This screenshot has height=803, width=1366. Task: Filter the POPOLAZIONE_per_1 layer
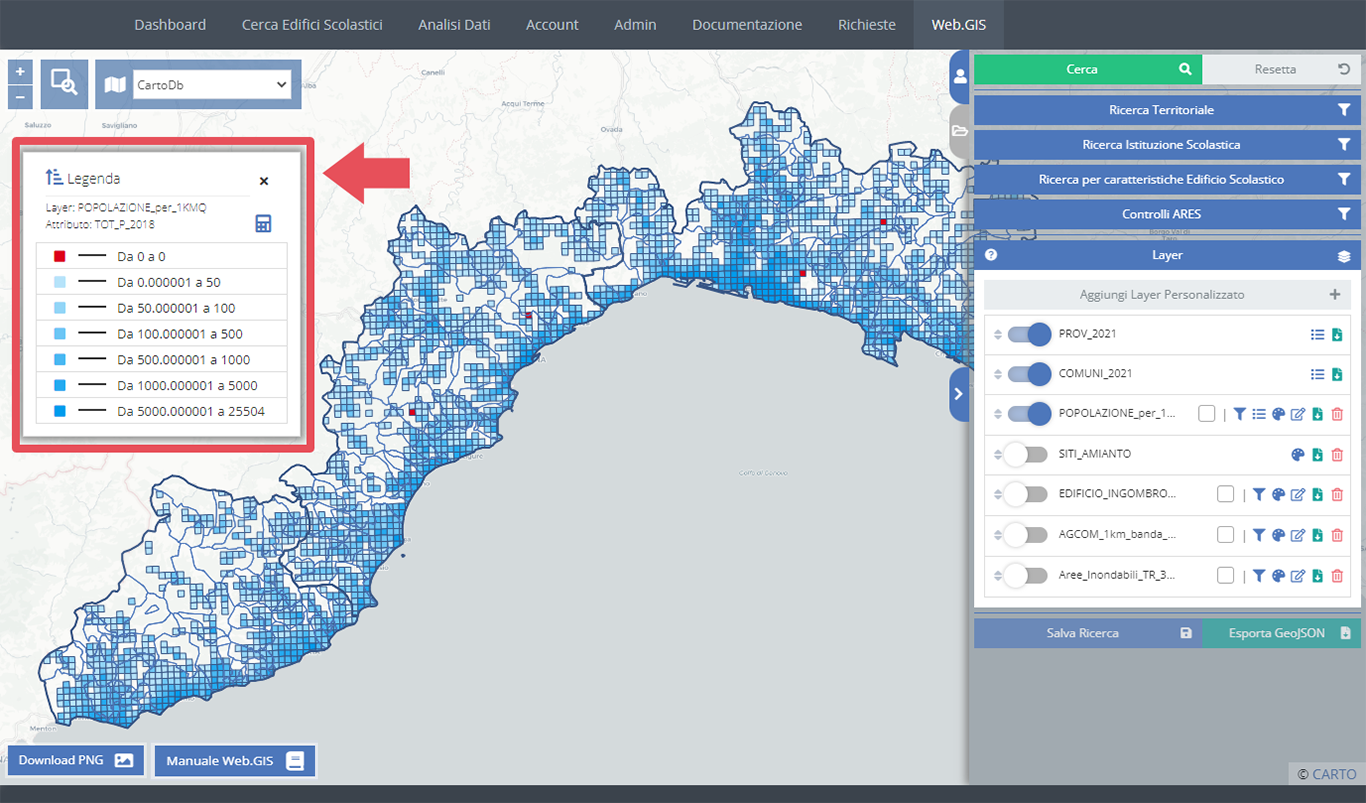coord(1240,414)
